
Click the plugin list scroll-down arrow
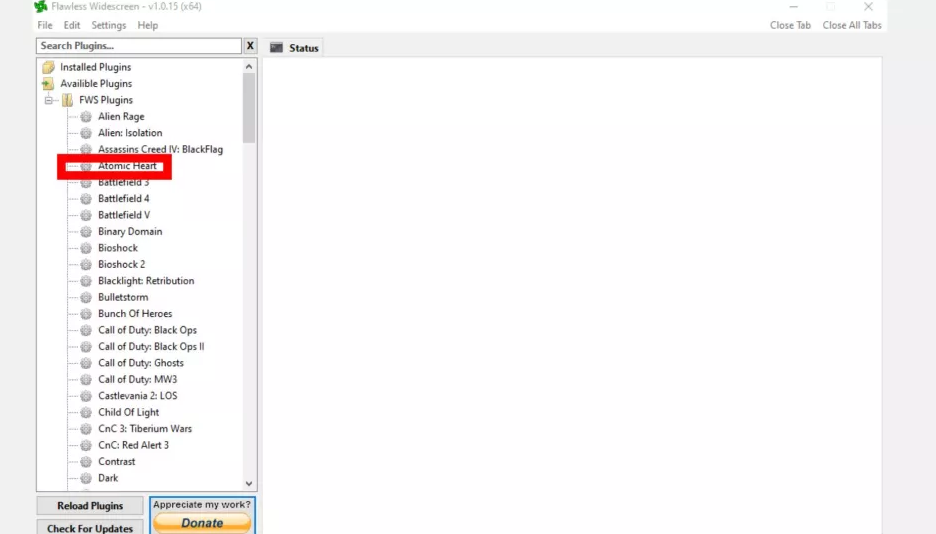(x=249, y=483)
